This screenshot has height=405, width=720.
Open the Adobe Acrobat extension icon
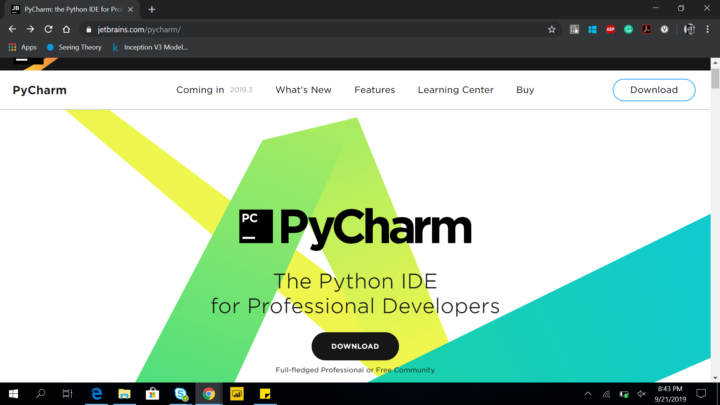pos(647,29)
